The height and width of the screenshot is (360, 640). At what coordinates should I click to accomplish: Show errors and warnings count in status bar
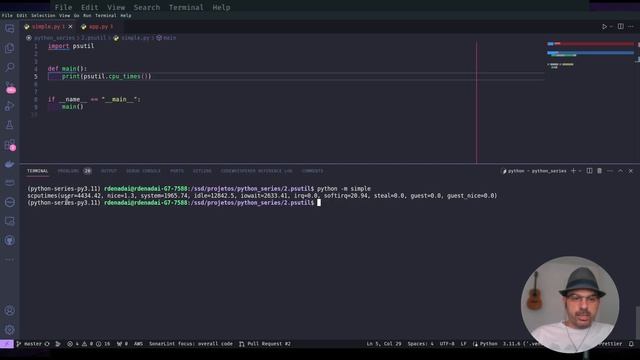[x=89, y=344]
